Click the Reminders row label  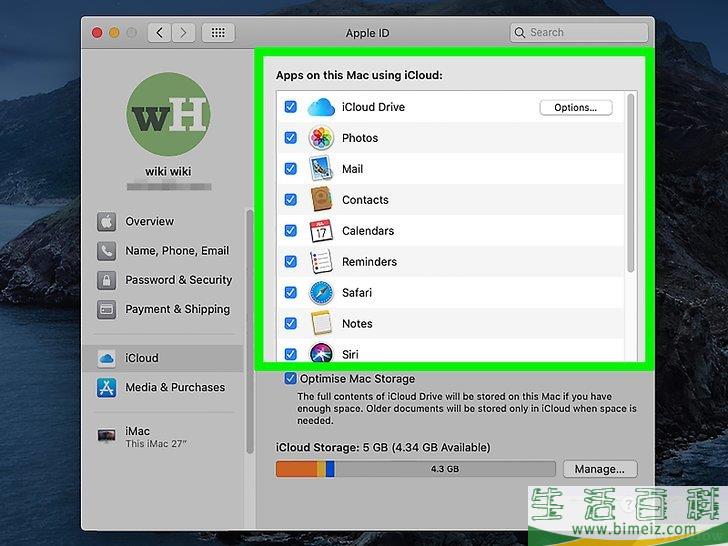(369, 261)
